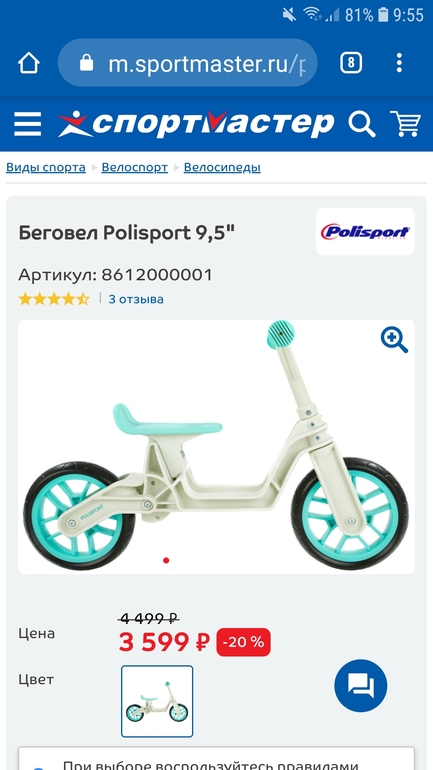433x770 pixels.
Task: Tap the star rating
Action: 54,299
